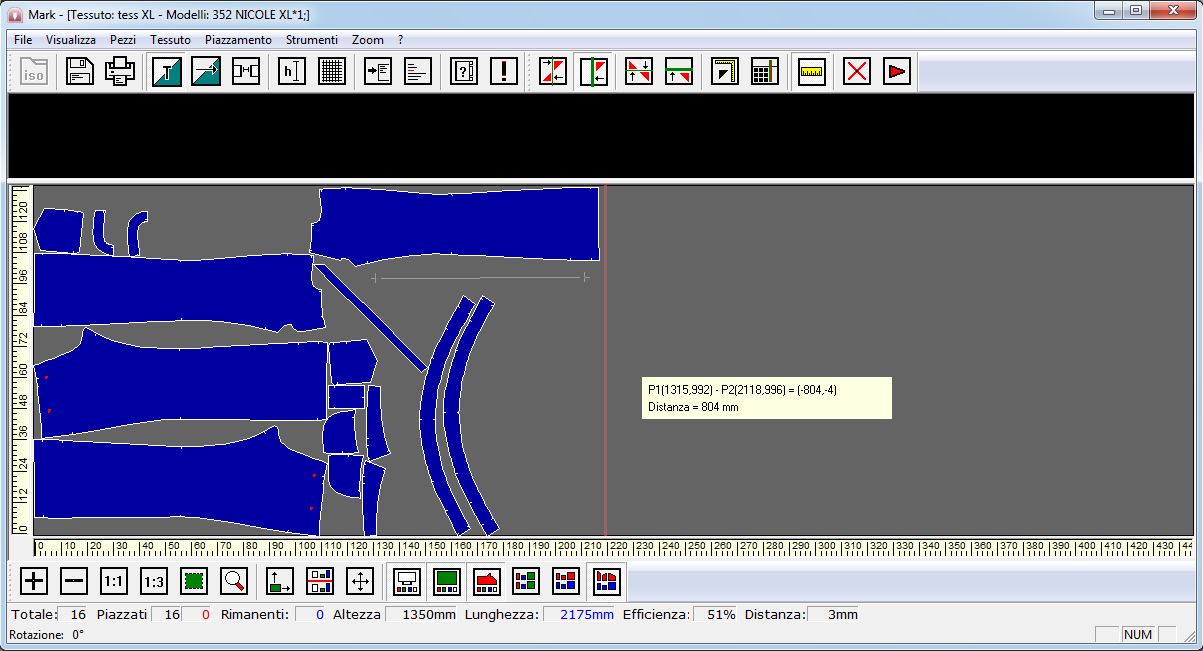Screen dimensions: 1203x651
Task: Click the red play arrow icon
Action: click(897, 72)
